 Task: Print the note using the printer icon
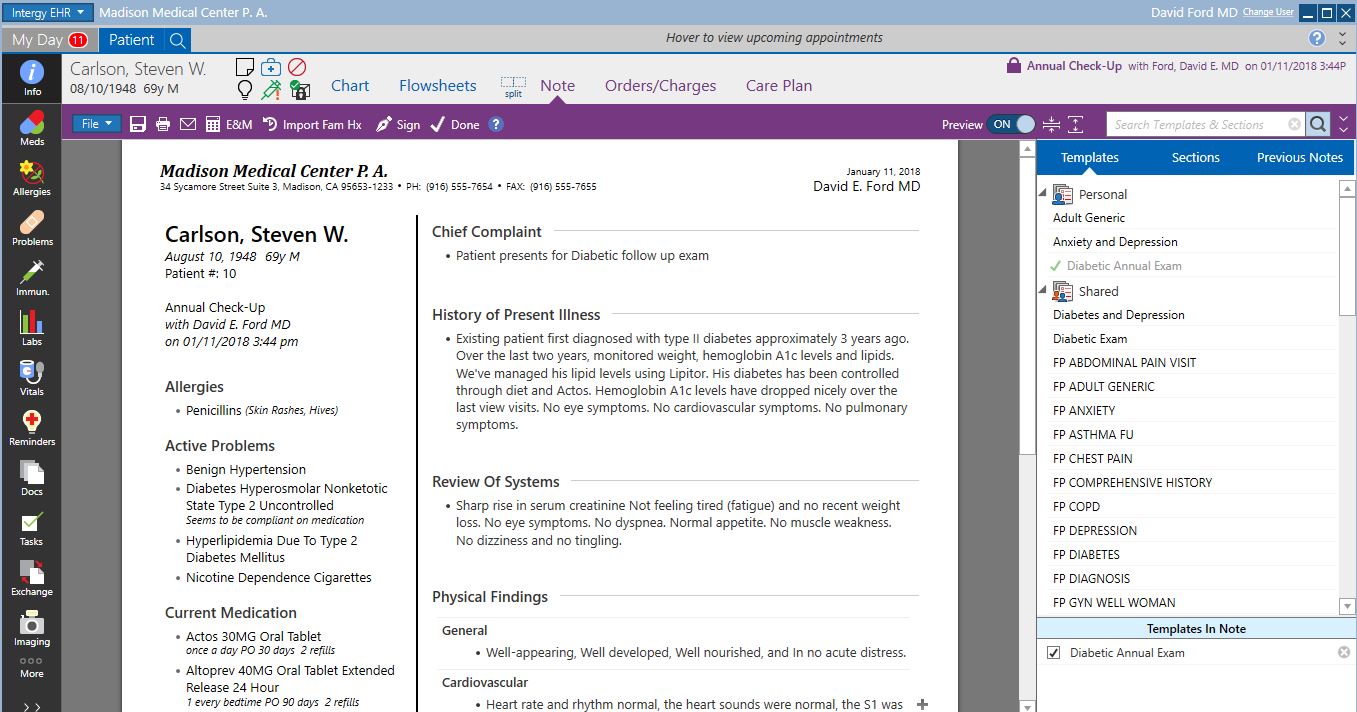[163, 125]
